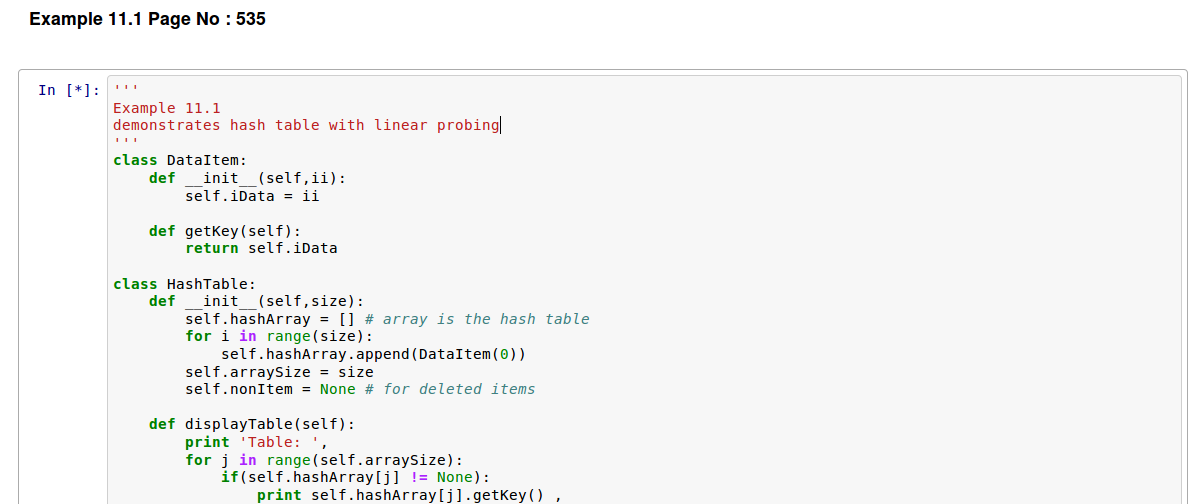Click the 'class DataItem:' line
This screenshot has width=1198, height=504.
click(x=180, y=160)
